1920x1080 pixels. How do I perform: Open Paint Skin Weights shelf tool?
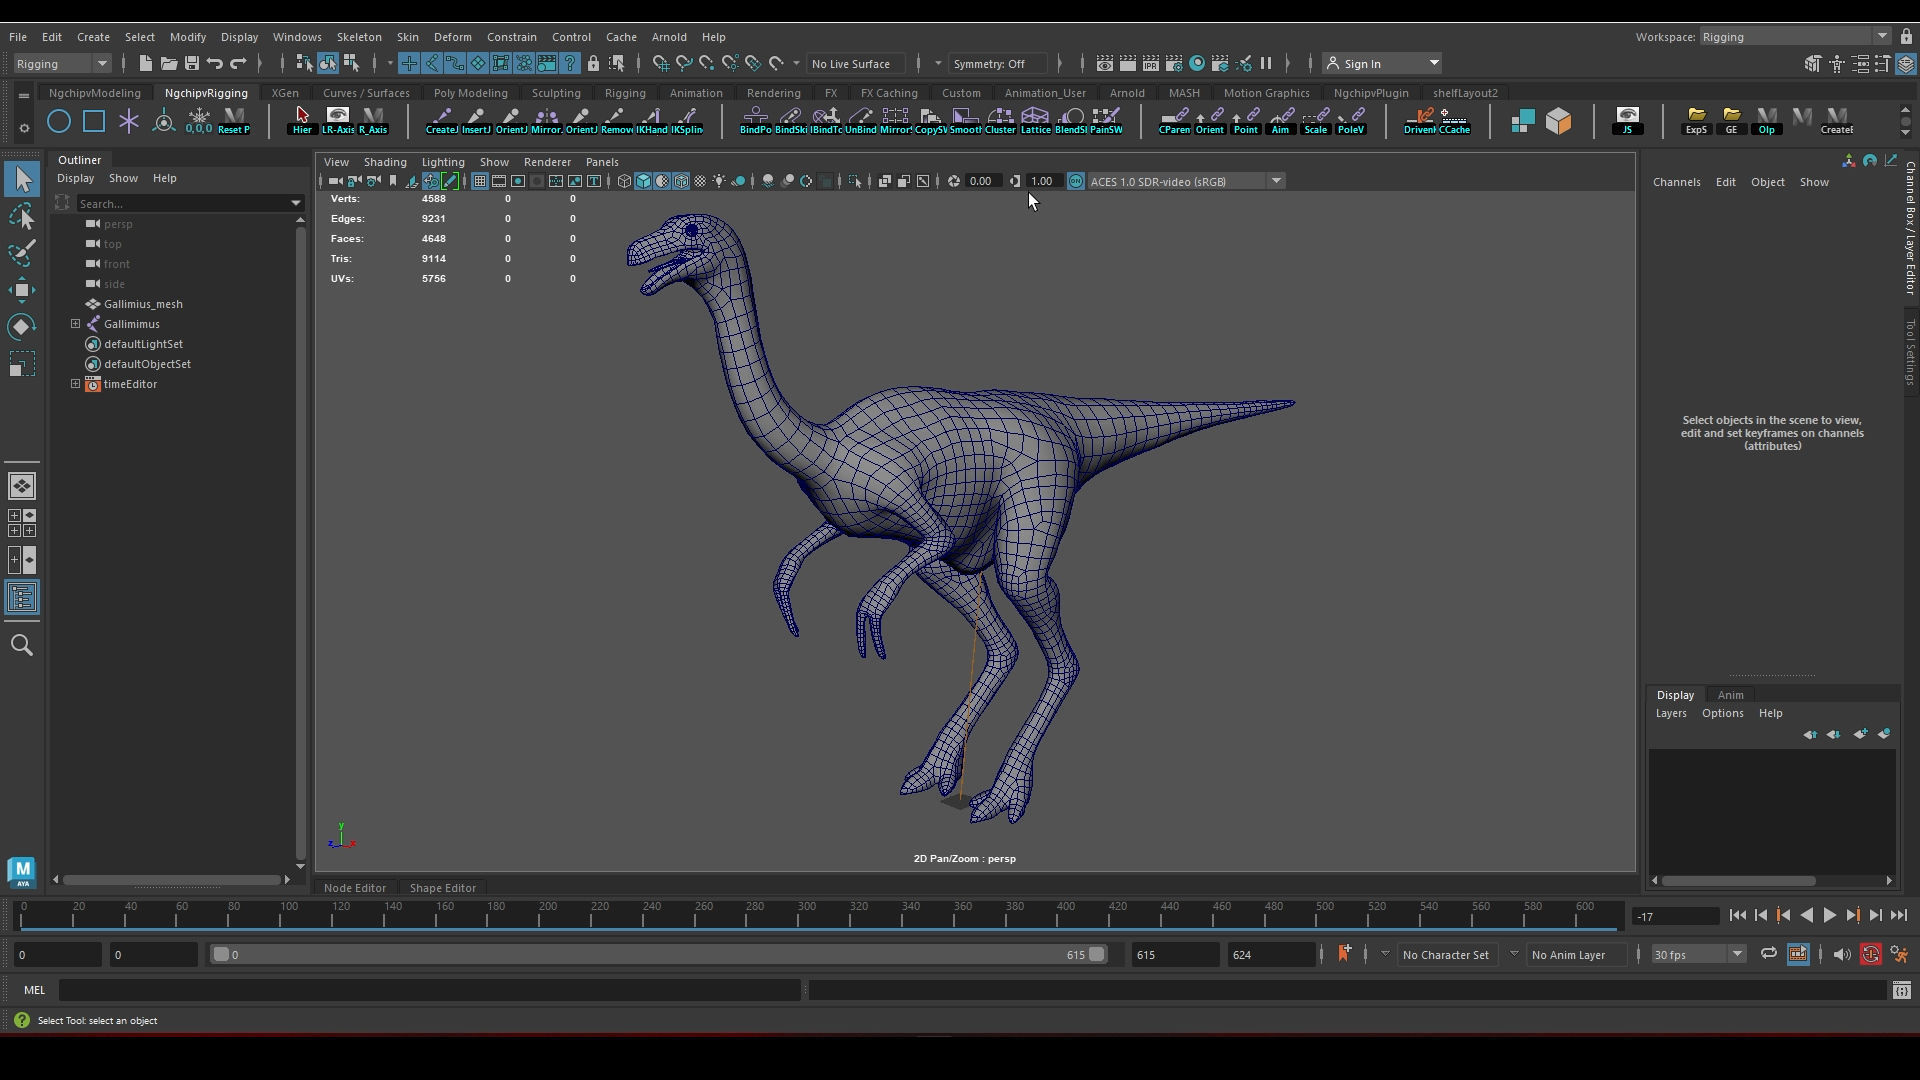click(x=1105, y=121)
